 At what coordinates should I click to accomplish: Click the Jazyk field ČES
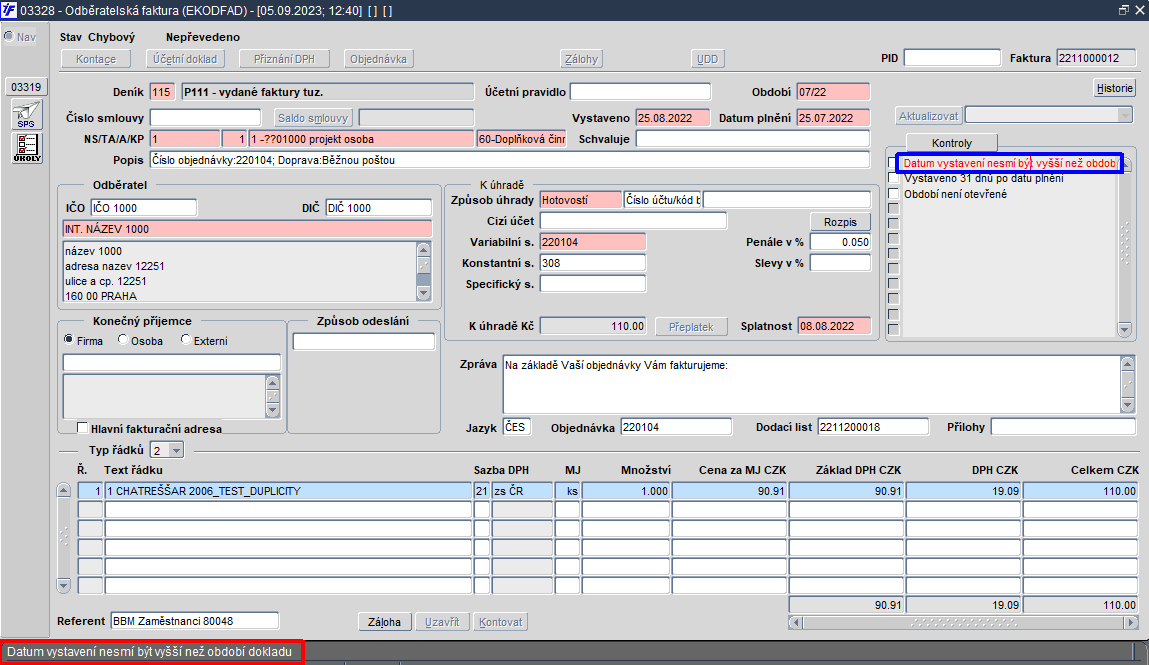point(517,427)
